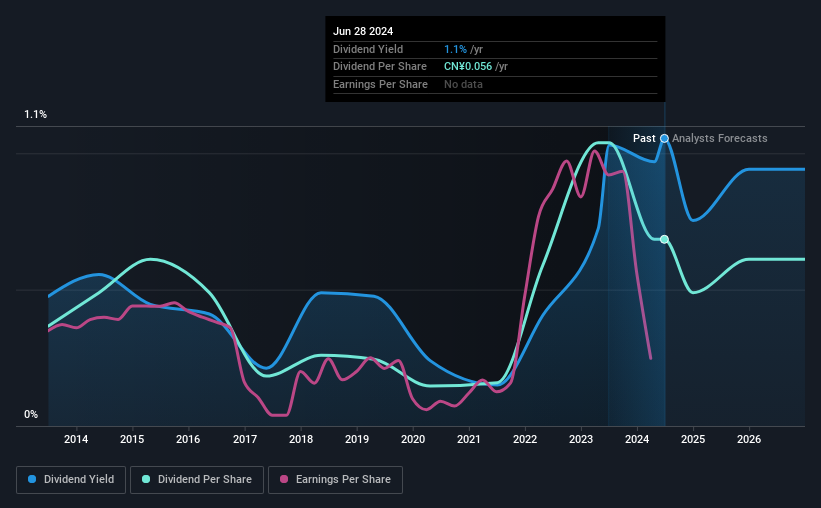Click the 'Dividend Per Share' tooltip row label
This screenshot has width=821, height=508.
tap(380, 67)
